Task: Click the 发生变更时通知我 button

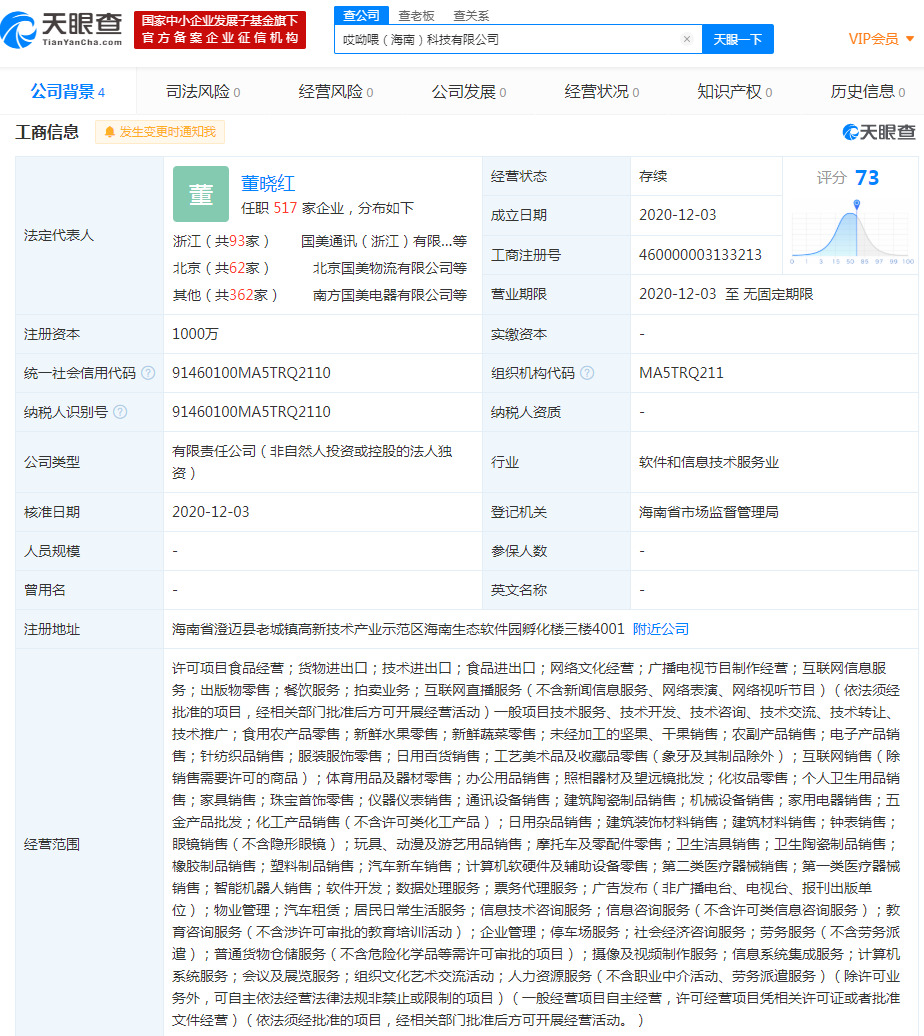Action: tap(160, 132)
